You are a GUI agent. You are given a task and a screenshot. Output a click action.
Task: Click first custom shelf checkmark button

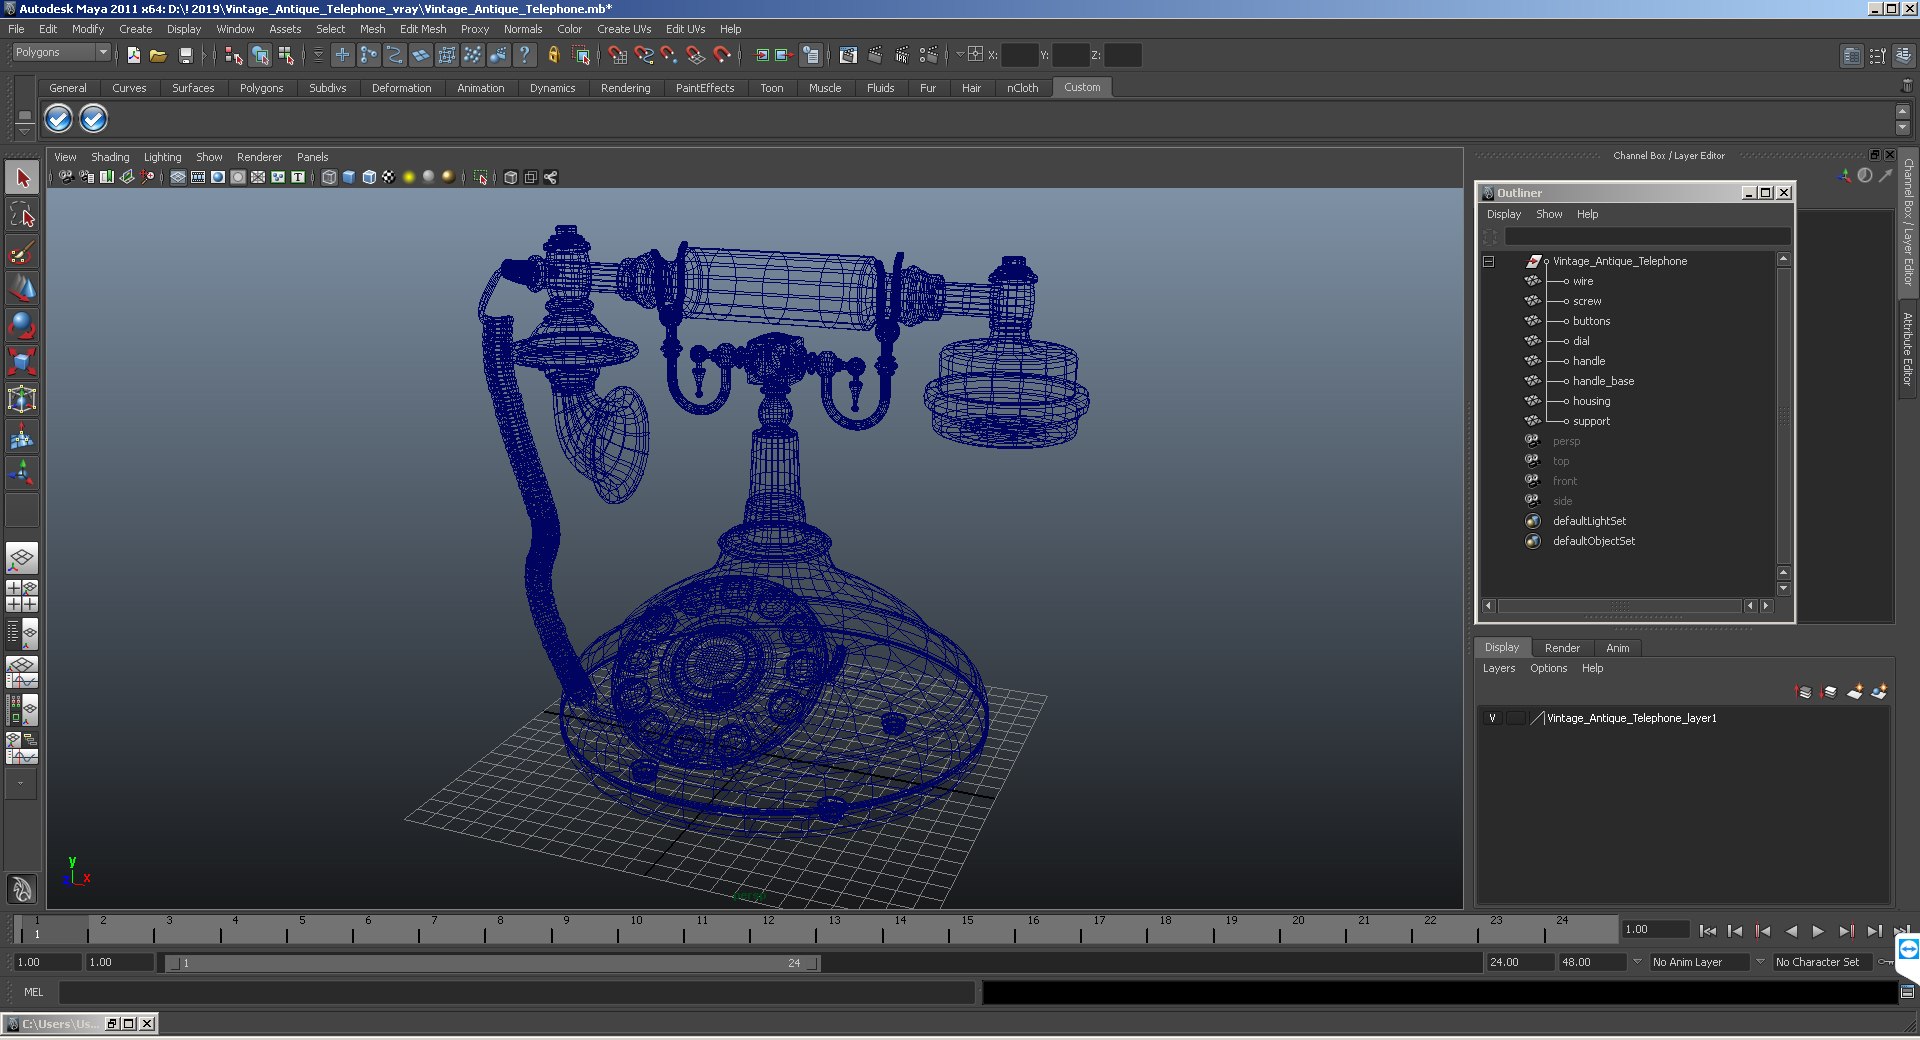pos(58,119)
